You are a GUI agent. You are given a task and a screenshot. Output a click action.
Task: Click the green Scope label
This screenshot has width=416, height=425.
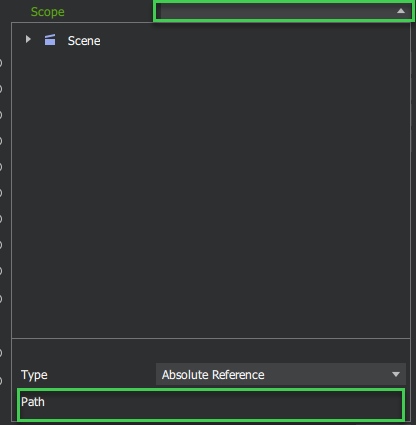[x=48, y=12]
